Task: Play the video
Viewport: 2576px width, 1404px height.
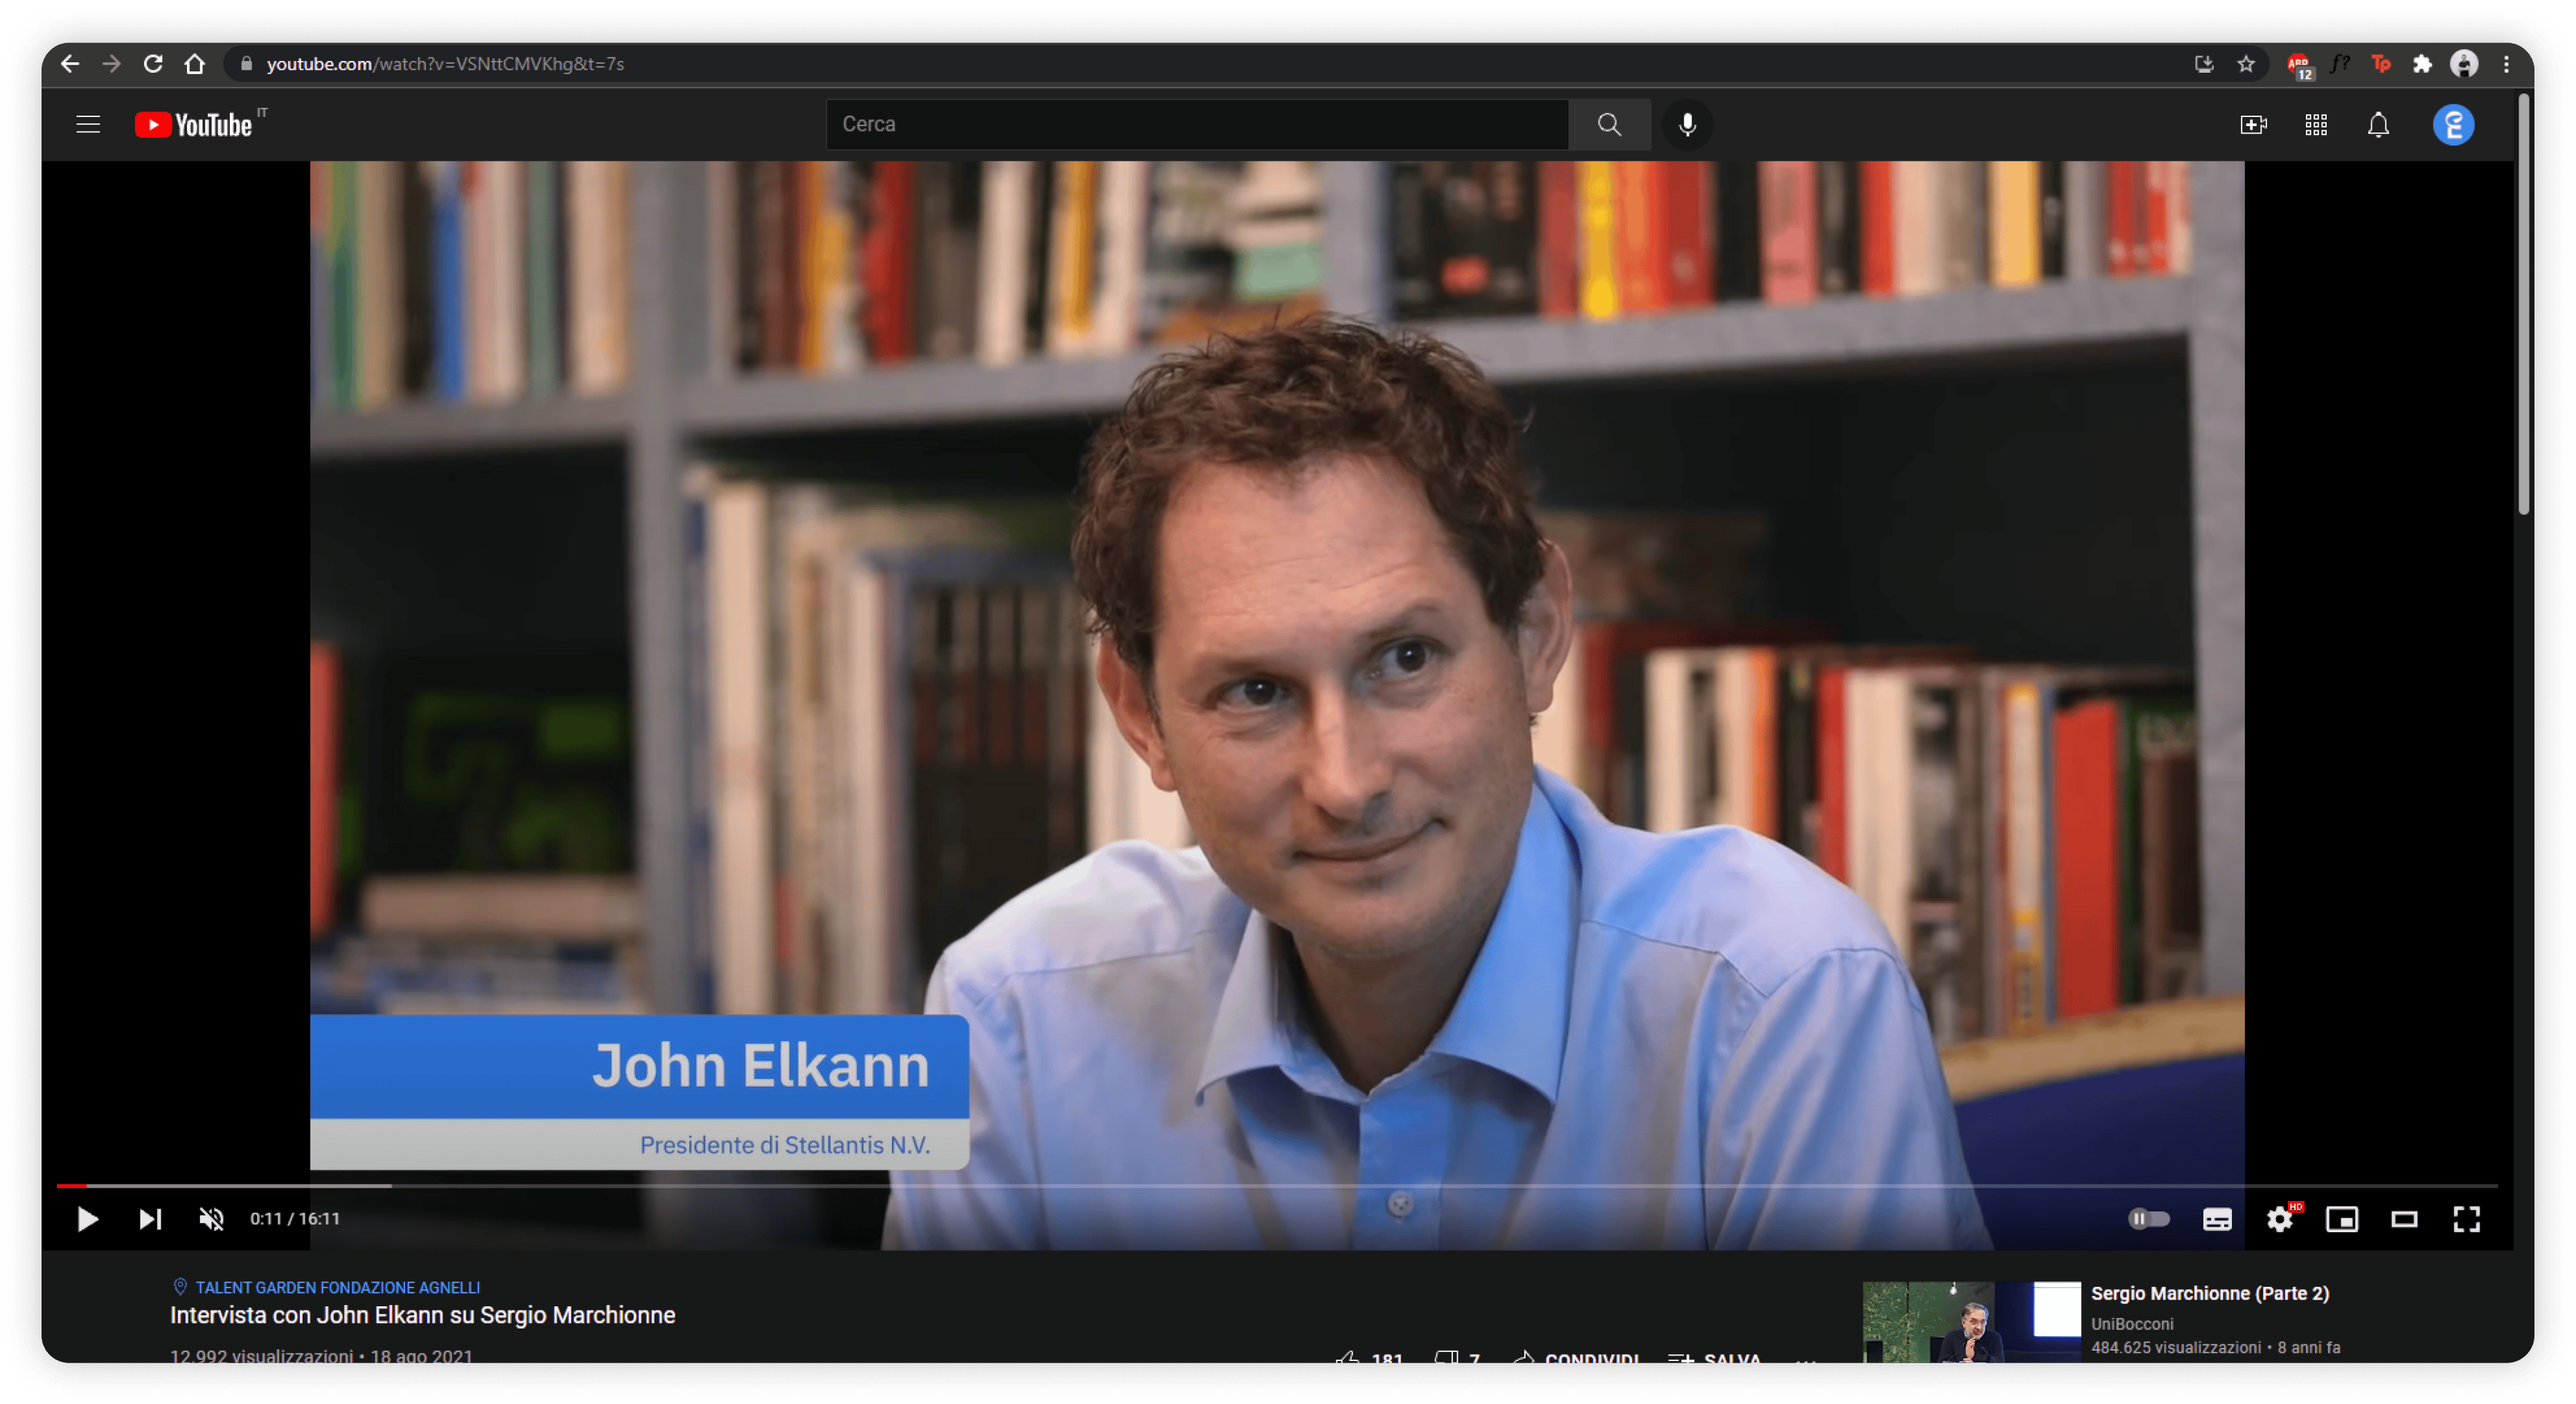Action: tap(87, 1219)
